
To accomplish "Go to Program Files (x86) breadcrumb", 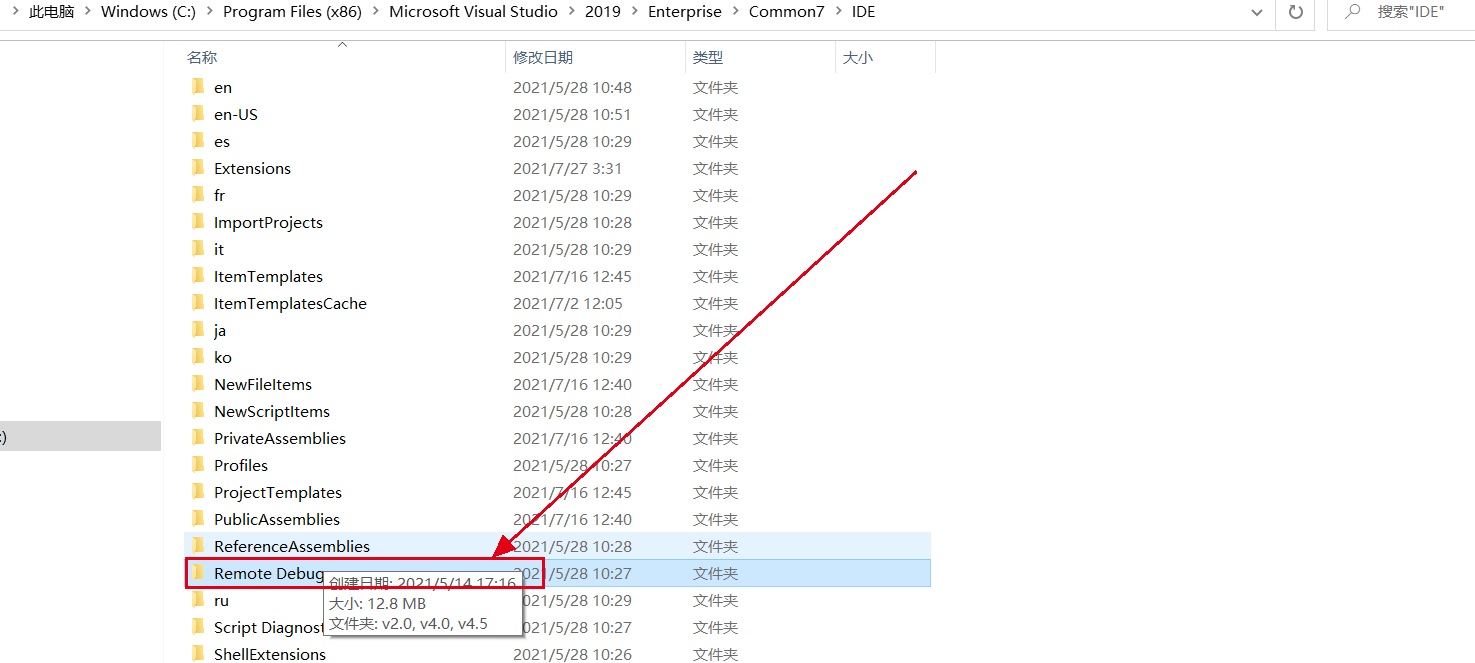I will click(293, 12).
